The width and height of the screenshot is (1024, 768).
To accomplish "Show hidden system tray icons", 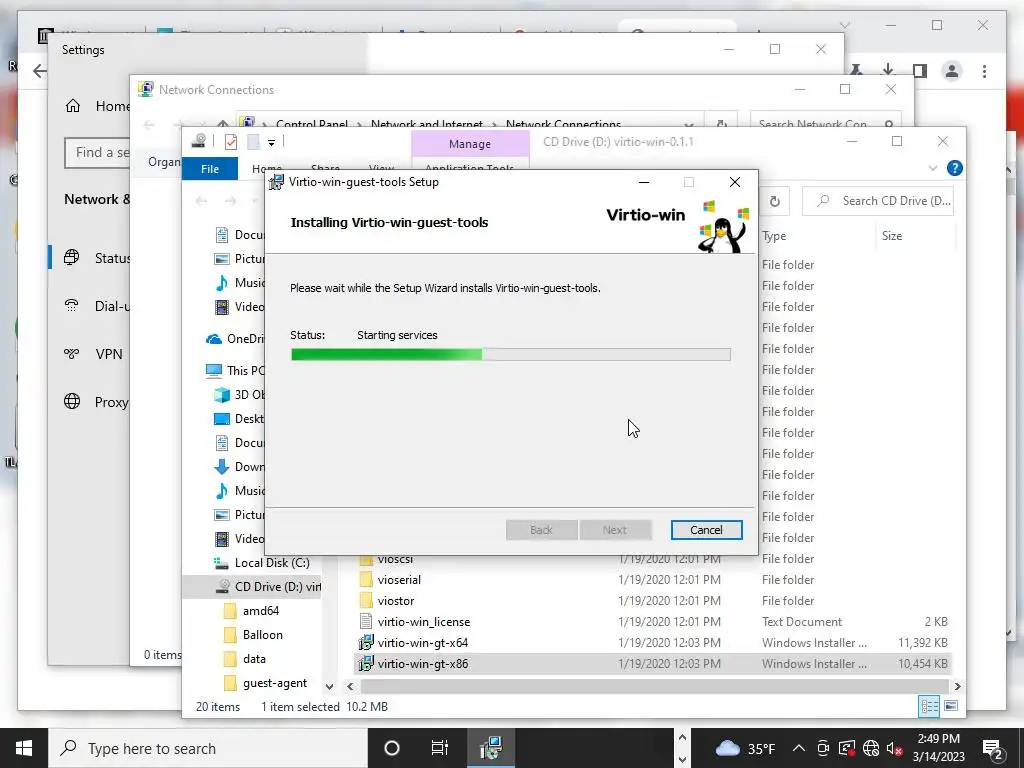I will click(798, 748).
